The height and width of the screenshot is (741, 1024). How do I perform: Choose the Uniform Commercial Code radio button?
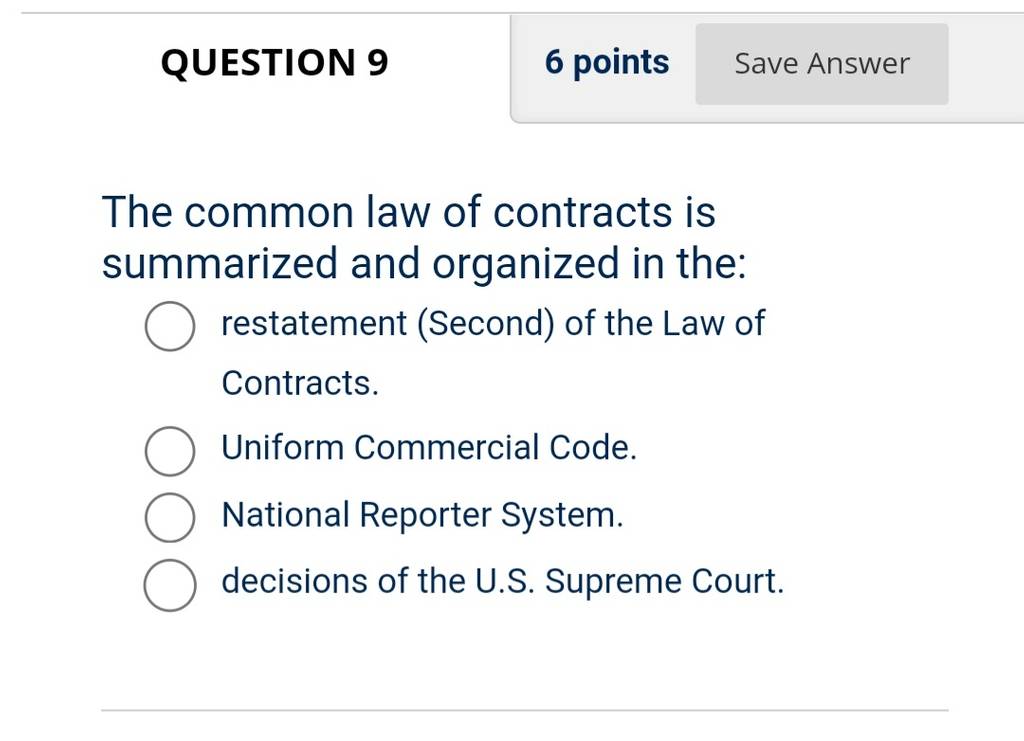pyautogui.click(x=170, y=451)
